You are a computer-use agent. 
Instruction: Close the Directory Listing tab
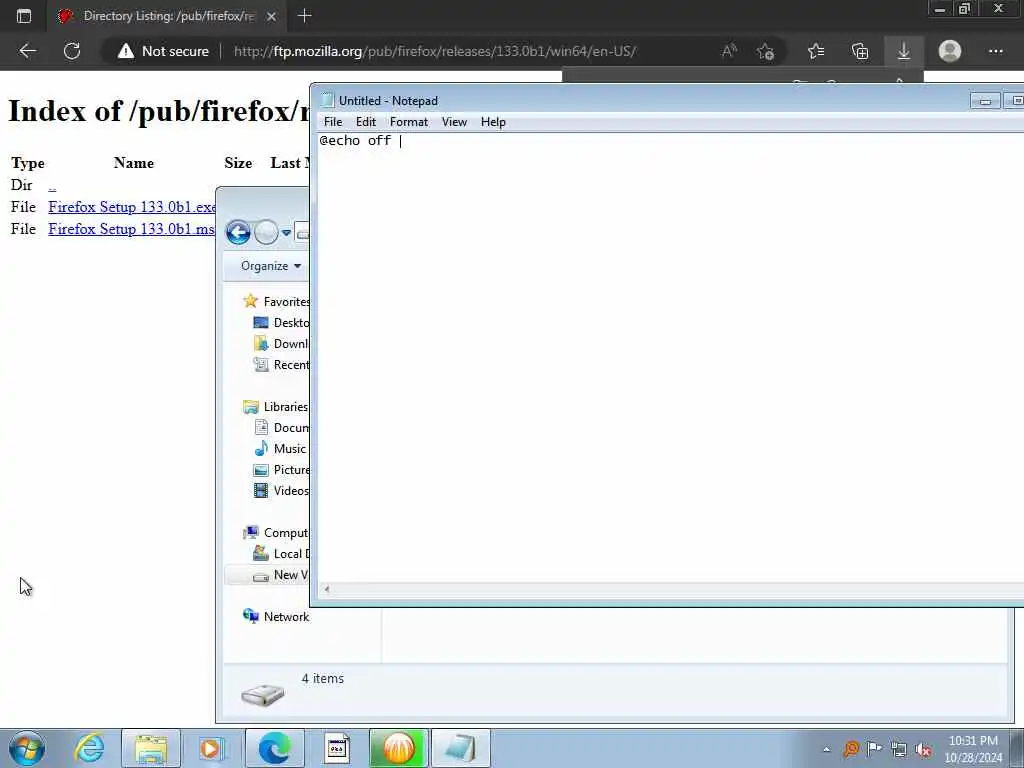[272, 16]
